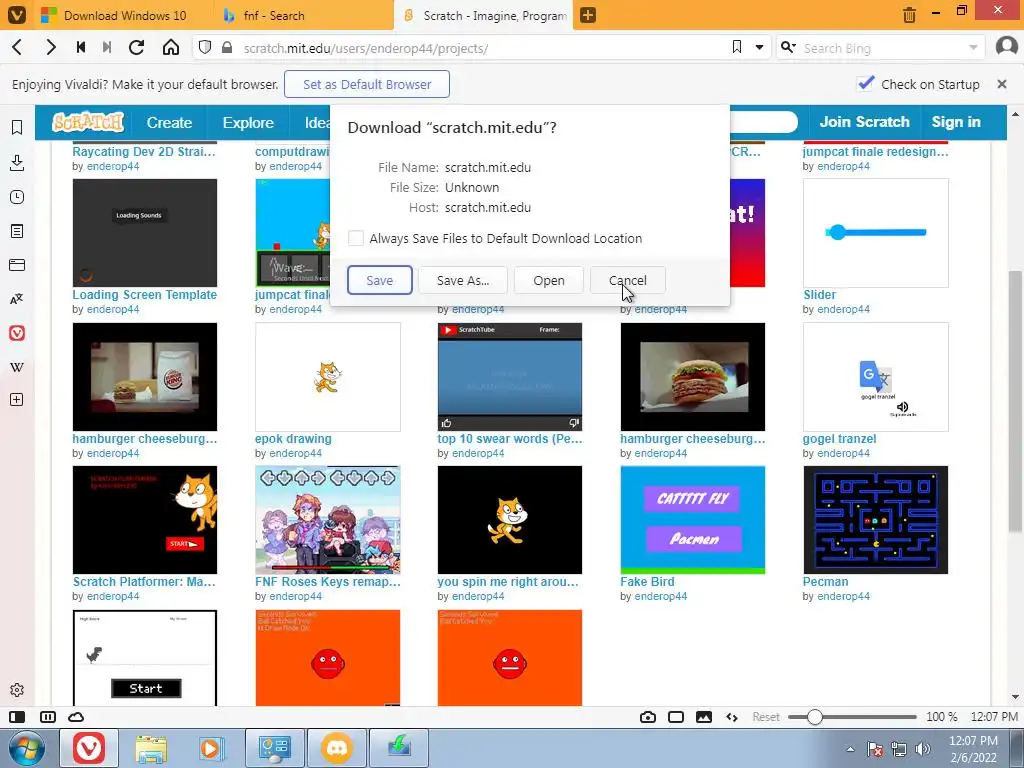Screen dimensions: 1024x768
Task: Click the tab tiling status bar icon
Action: (48, 717)
